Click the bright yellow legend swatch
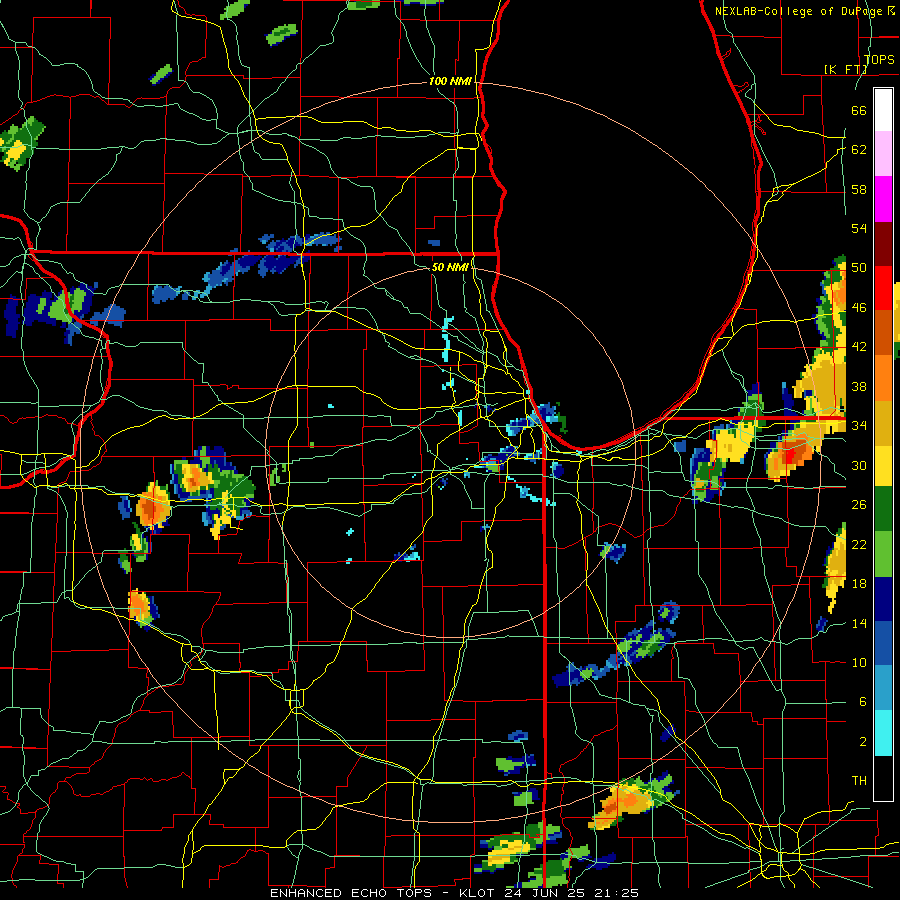 click(883, 465)
